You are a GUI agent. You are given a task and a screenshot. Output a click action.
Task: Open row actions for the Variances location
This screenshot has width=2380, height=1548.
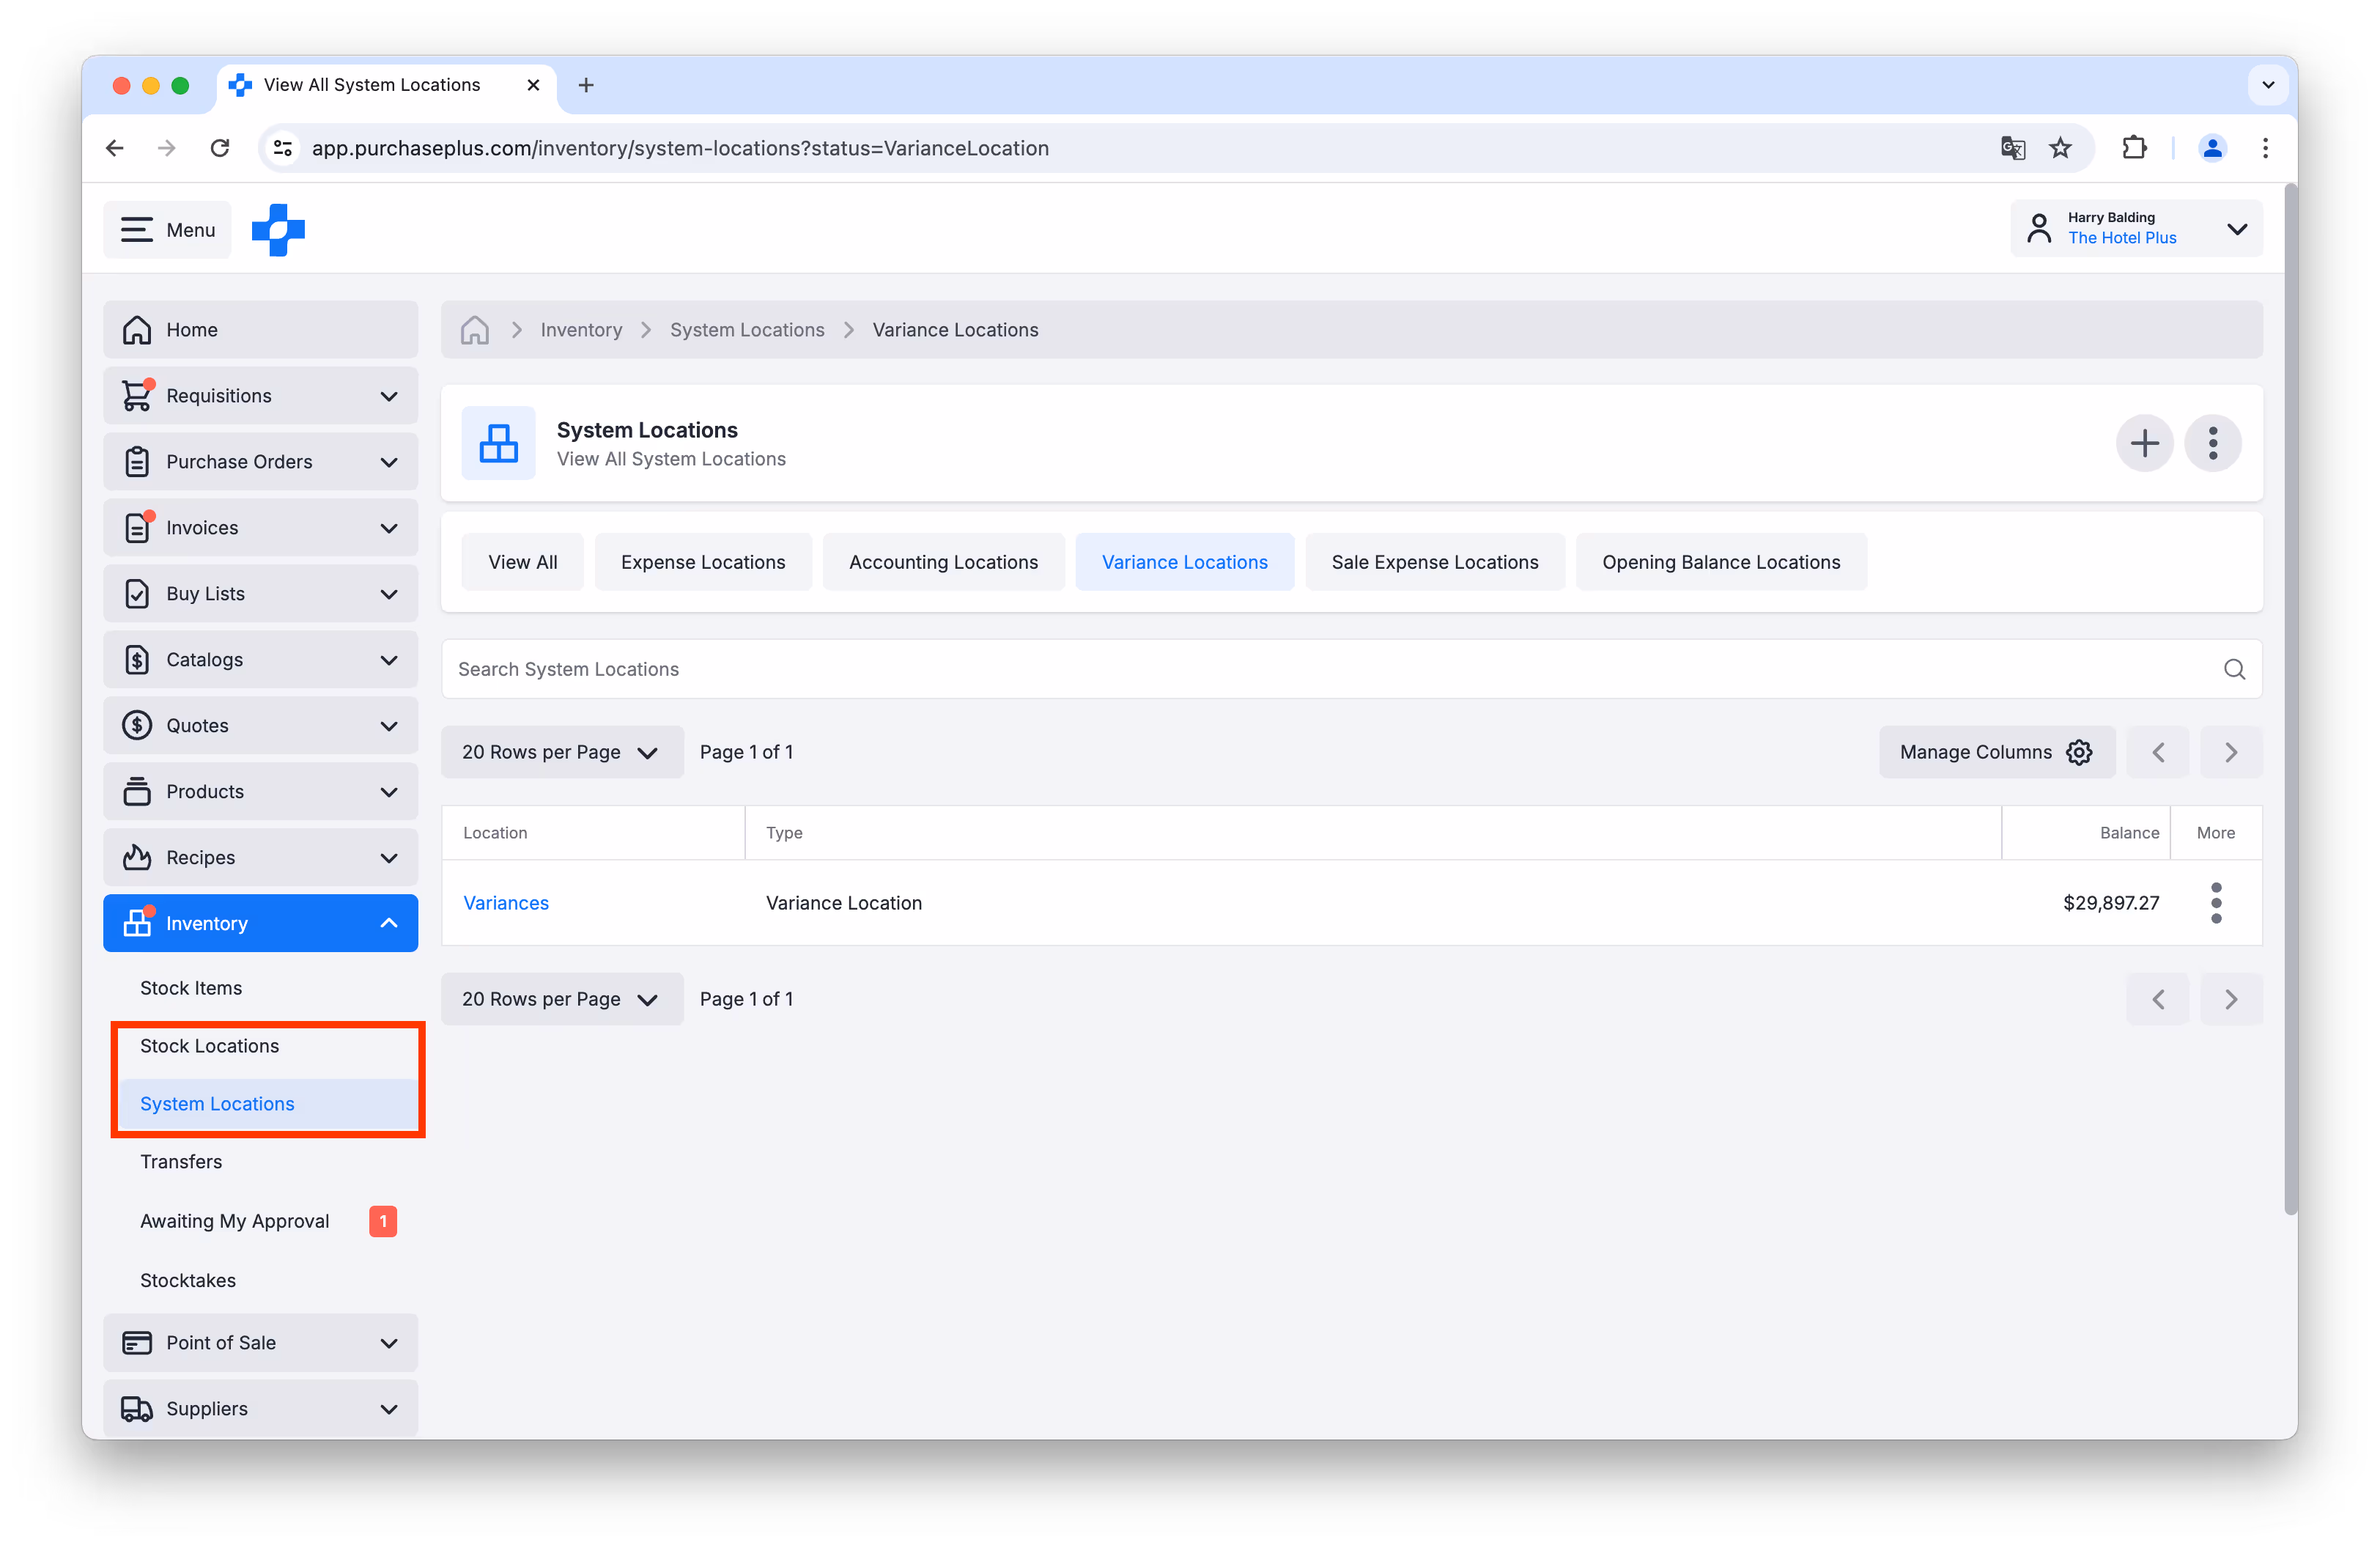tap(2216, 902)
